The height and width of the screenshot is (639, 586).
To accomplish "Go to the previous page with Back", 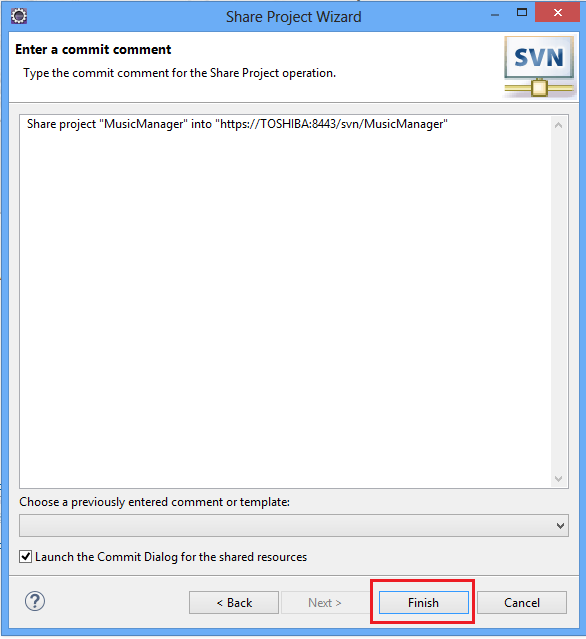I will 234,602.
